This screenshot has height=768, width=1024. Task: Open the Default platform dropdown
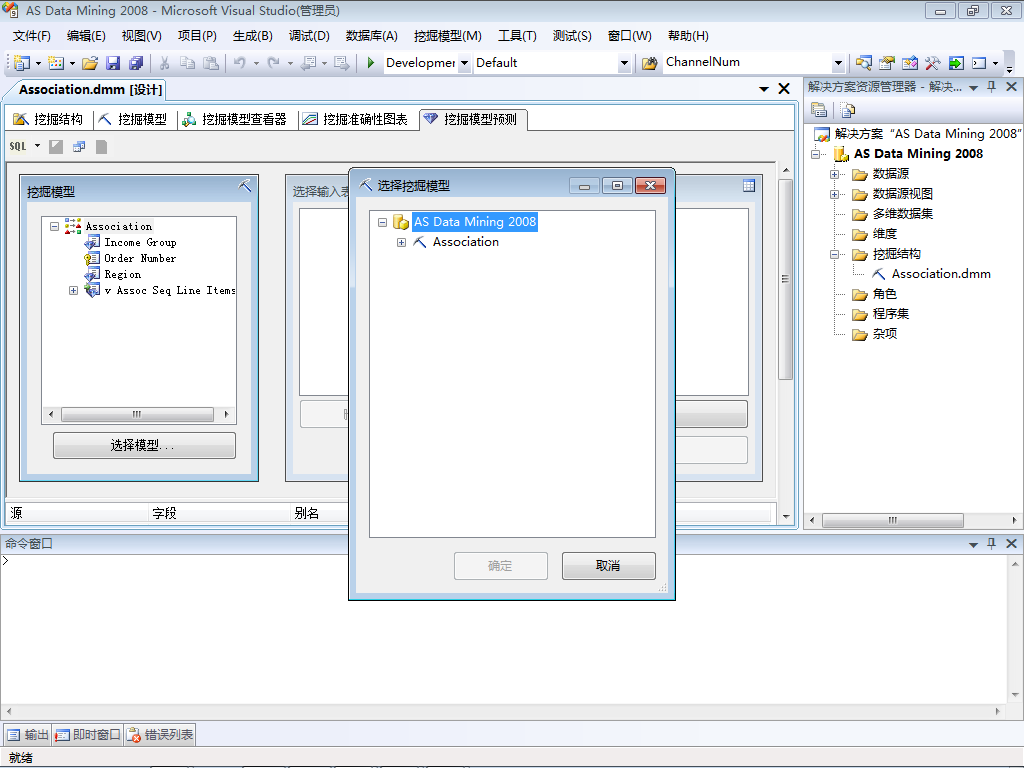(x=624, y=63)
